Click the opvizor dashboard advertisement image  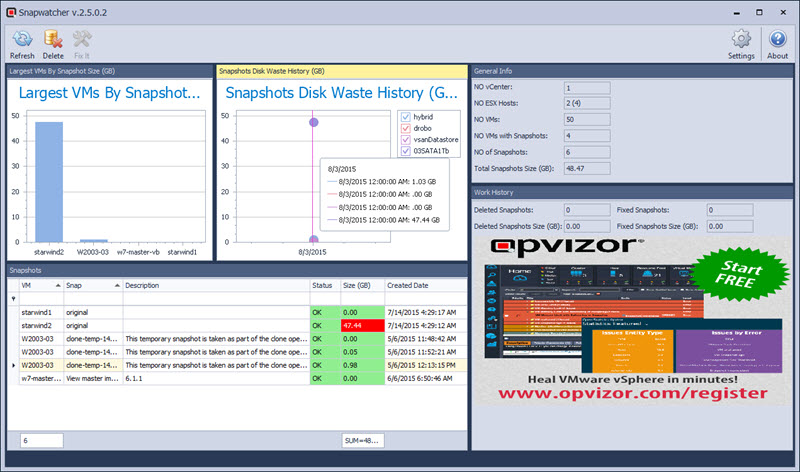[x=633, y=319]
